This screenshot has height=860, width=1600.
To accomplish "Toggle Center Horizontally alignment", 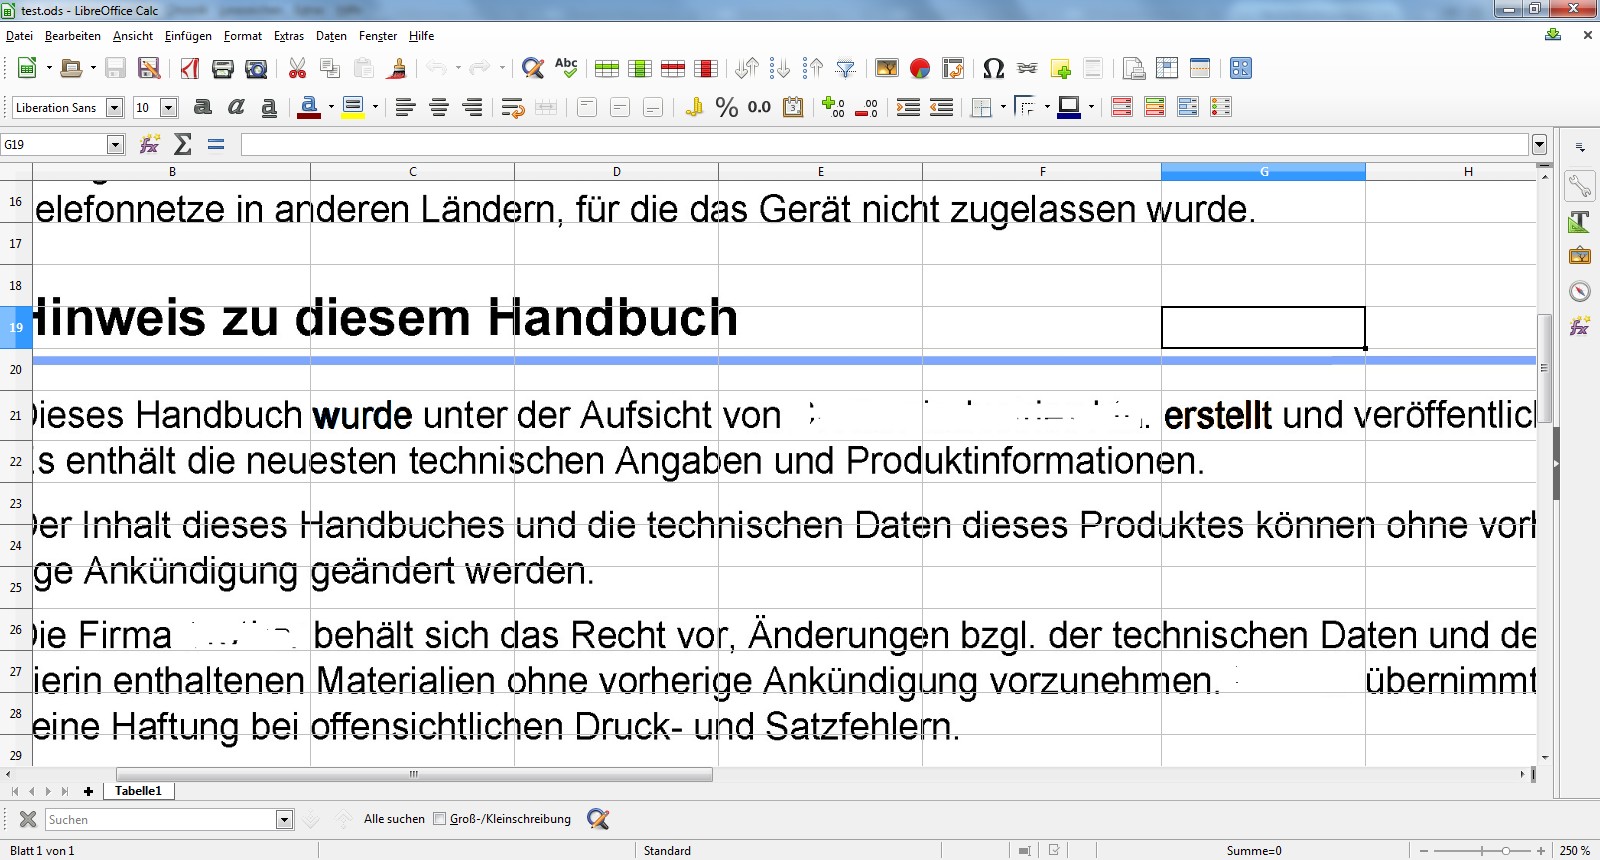I will tap(438, 107).
